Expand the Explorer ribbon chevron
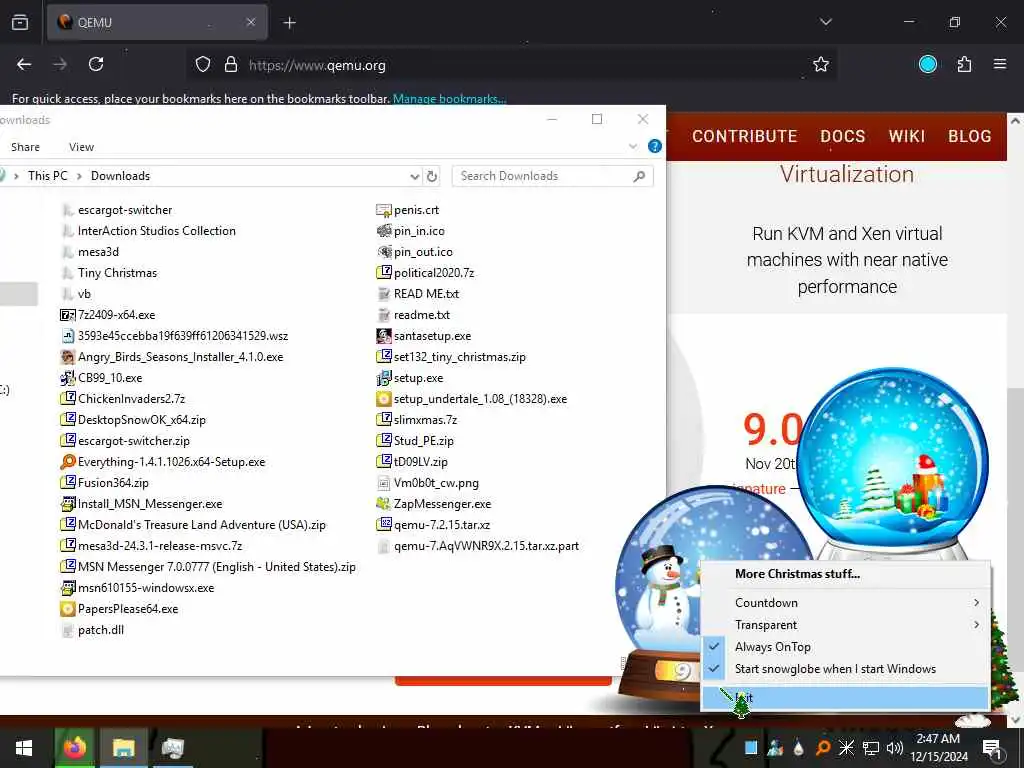The width and height of the screenshot is (1024, 768). point(632,146)
